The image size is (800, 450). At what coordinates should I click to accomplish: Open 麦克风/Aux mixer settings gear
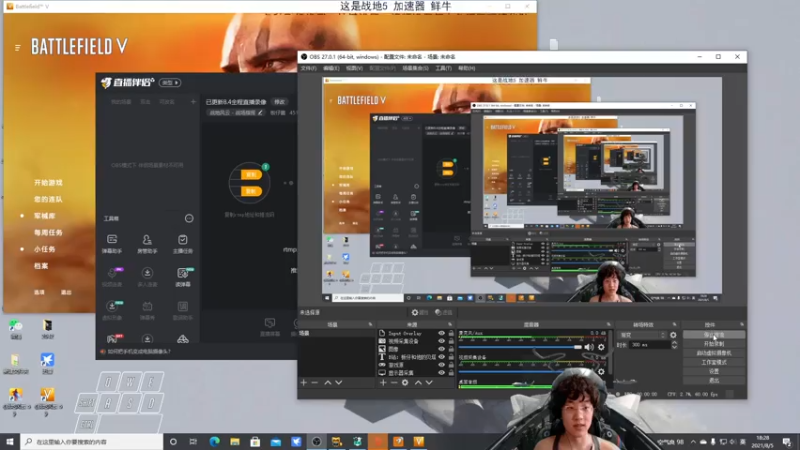(601, 347)
